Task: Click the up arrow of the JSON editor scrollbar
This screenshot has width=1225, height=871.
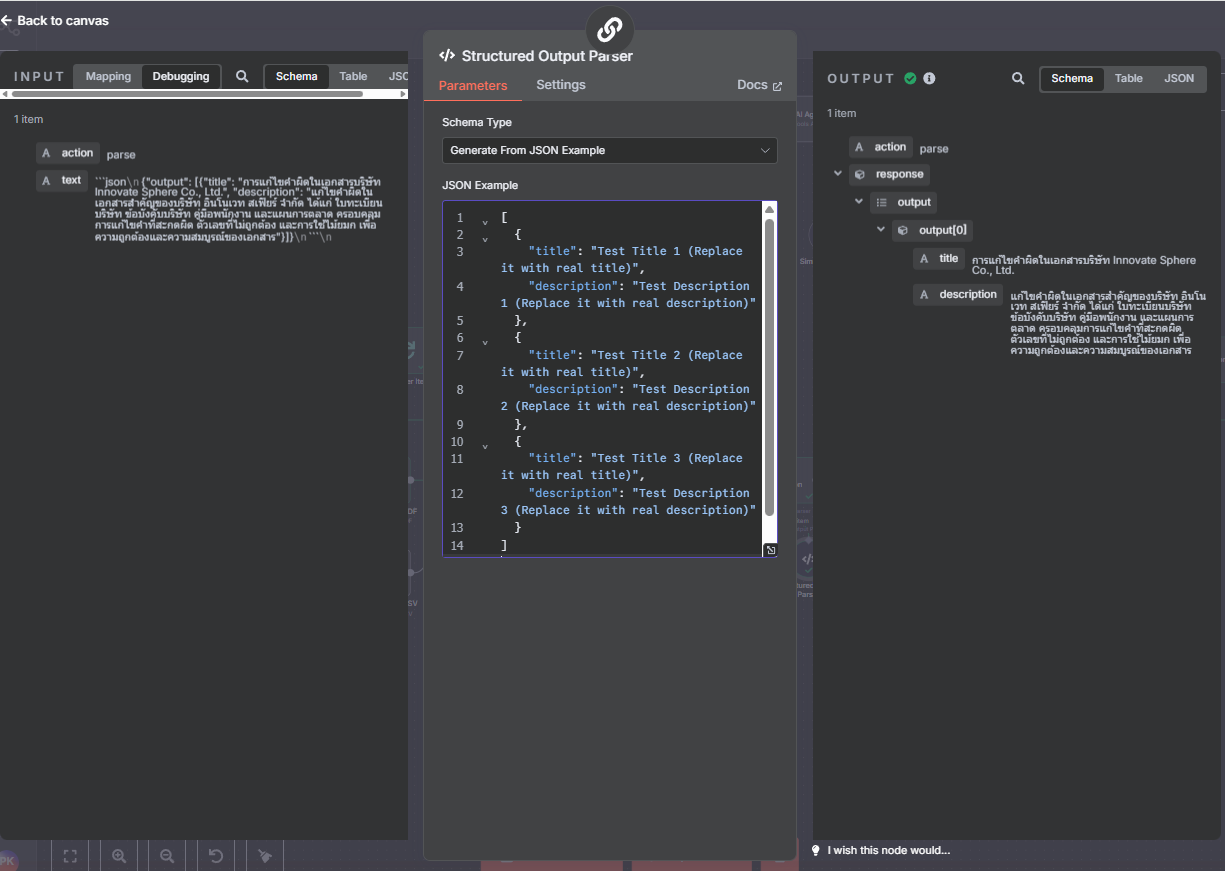Action: tap(770, 209)
